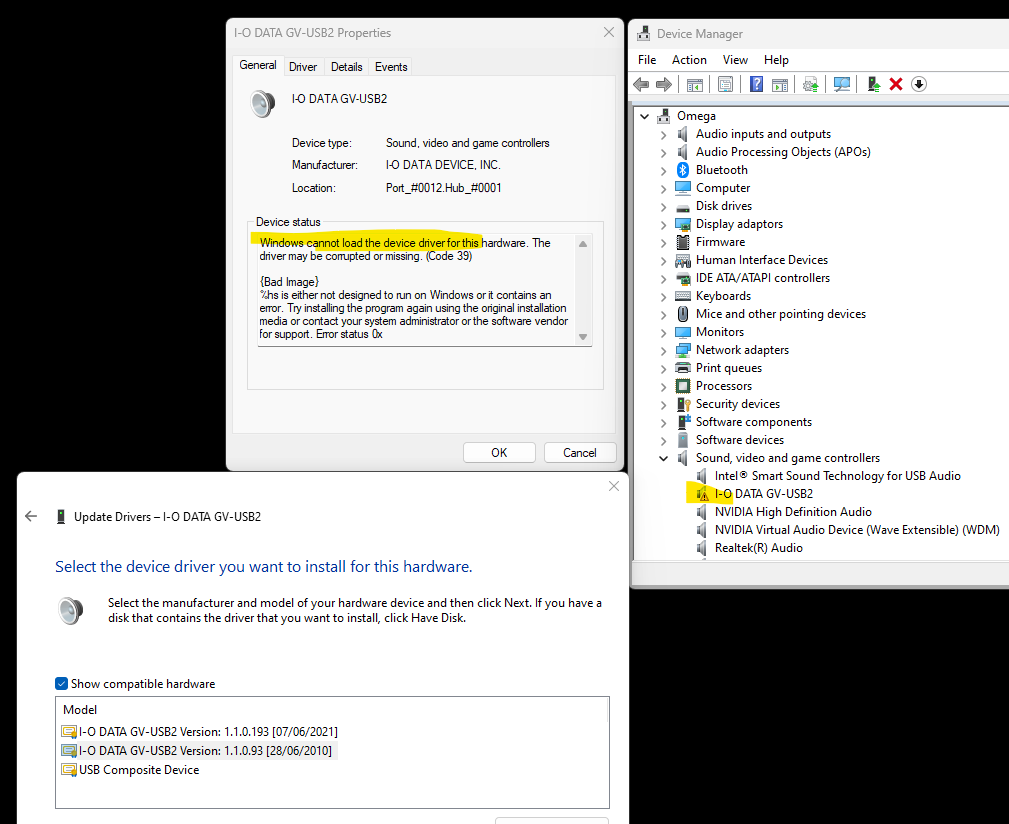1009x824 pixels.
Task: Expand the Monitors category
Action: (x=663, y=333)
